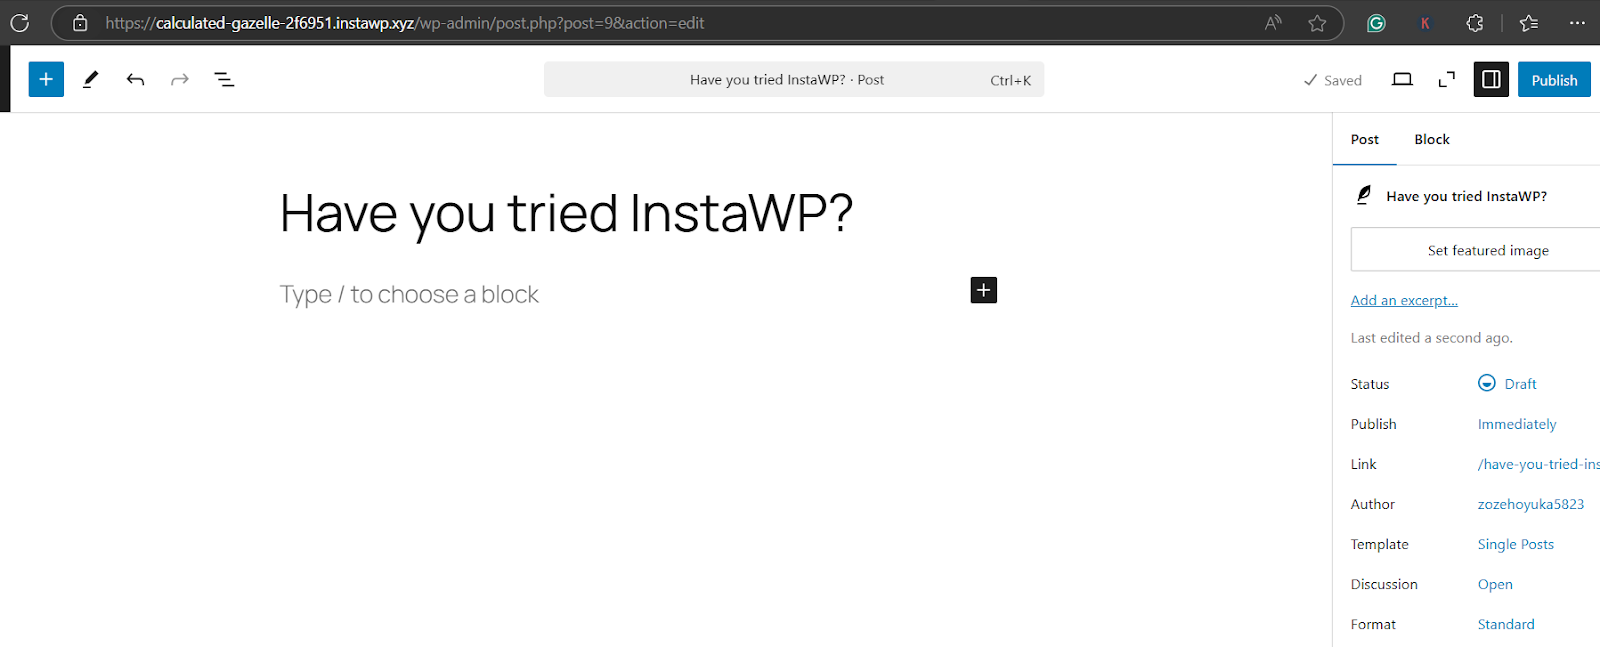Click the Publish button
The height and width of the screenshot is (647, 1600).
(1554, 79)
